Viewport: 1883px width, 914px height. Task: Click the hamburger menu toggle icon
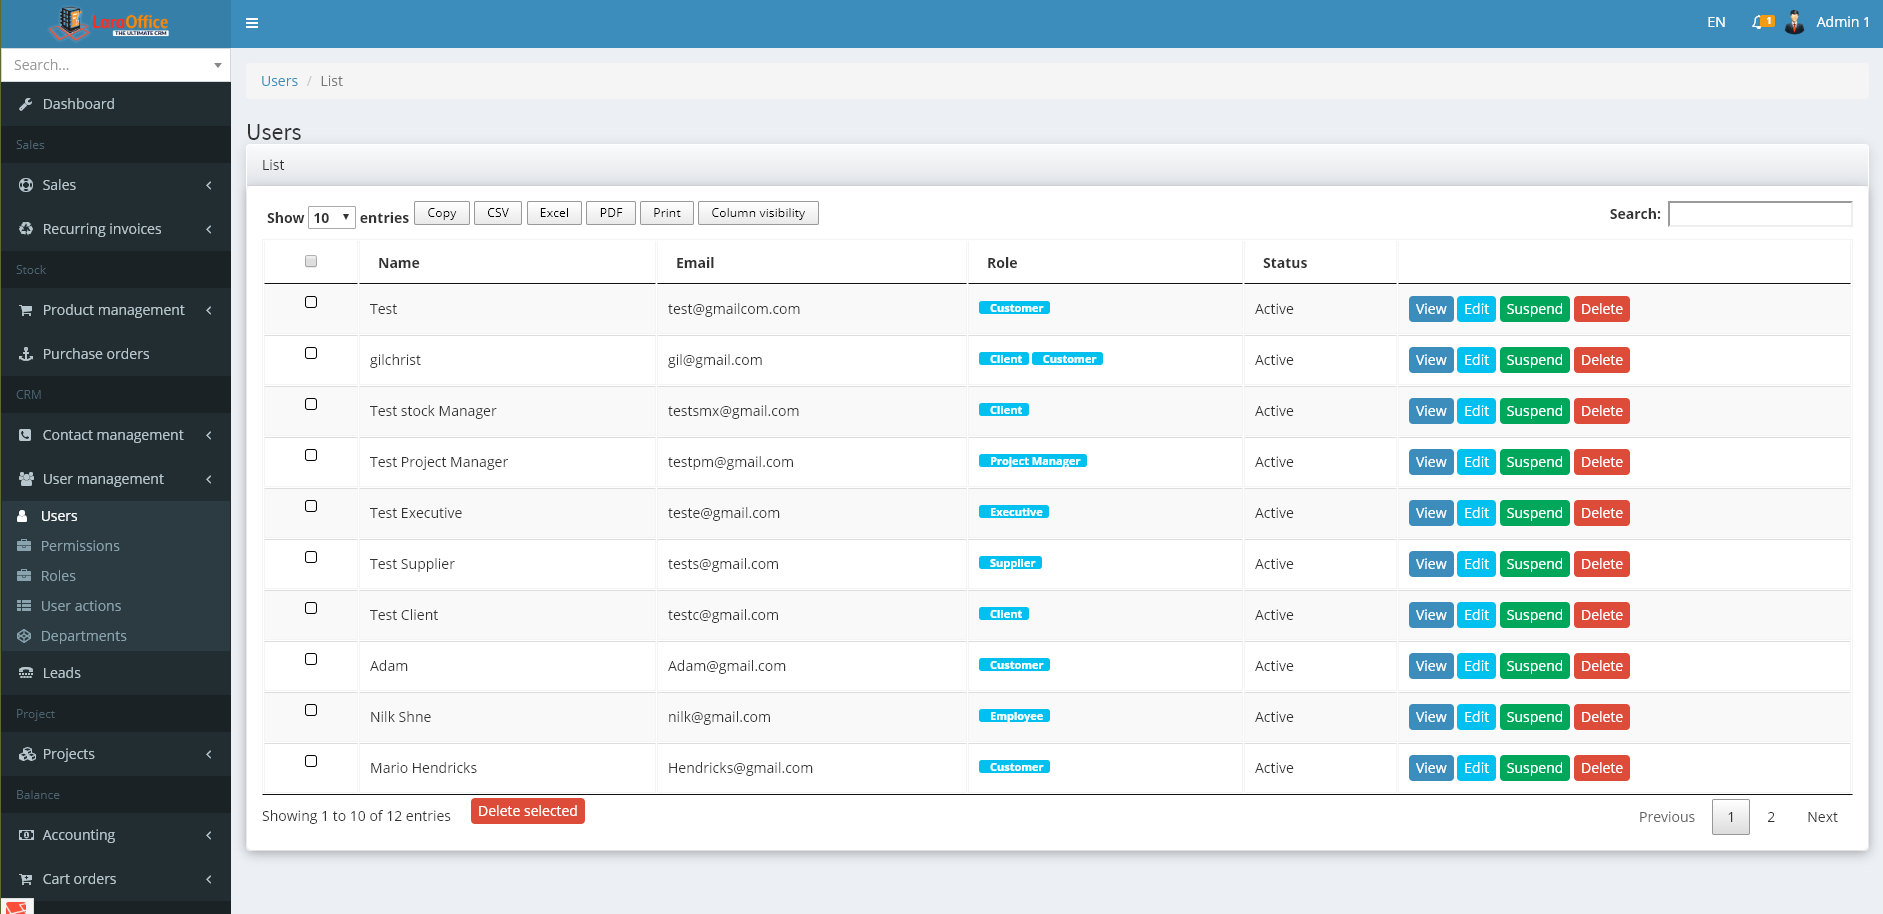pos(252,23)
